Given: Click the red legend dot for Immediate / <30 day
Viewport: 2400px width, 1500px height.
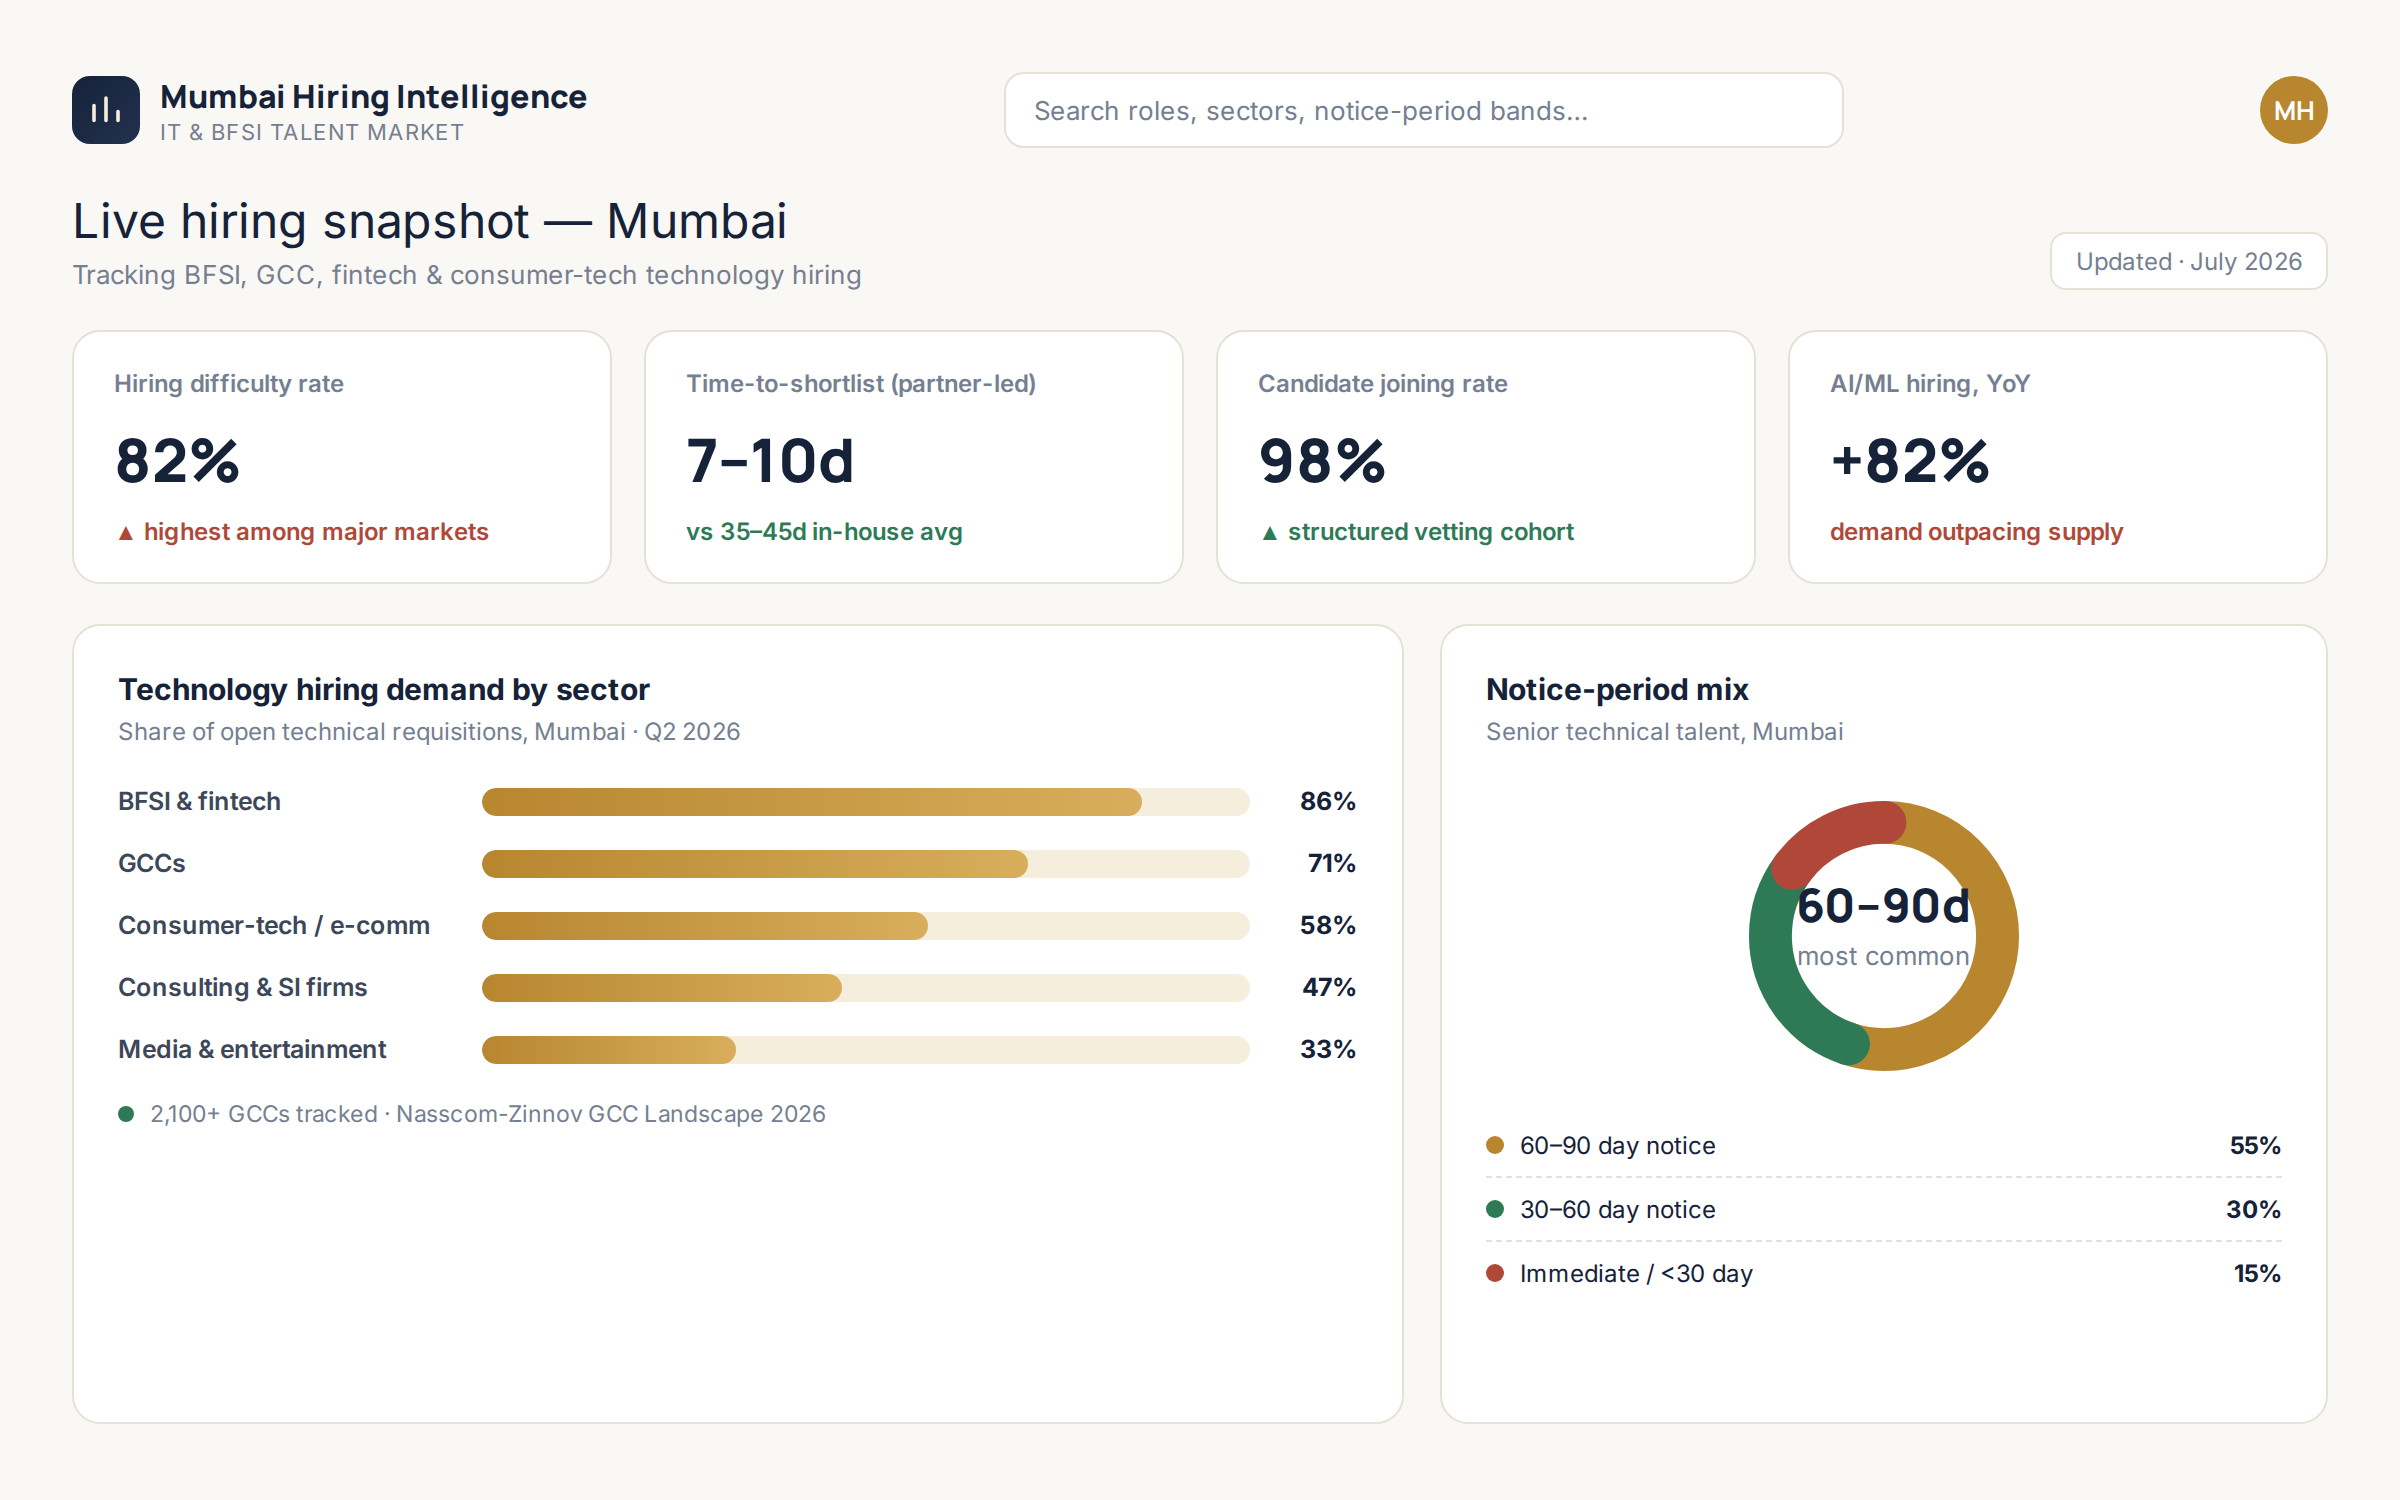Looking at the screenshot, I should click(1495, 1273).
